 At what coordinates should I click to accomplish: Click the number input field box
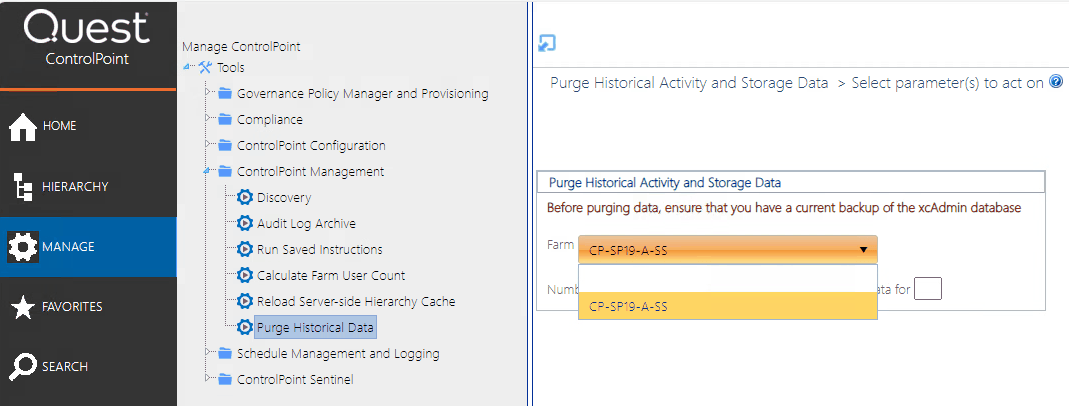pyautogui.click(x=928, y=289)
